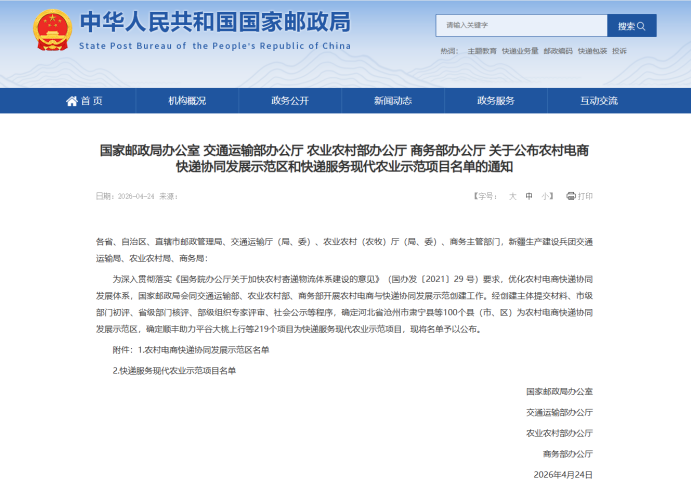Set font size to small (小)
692x488 pixels.
pyautogui.click(x=546, y=196)
